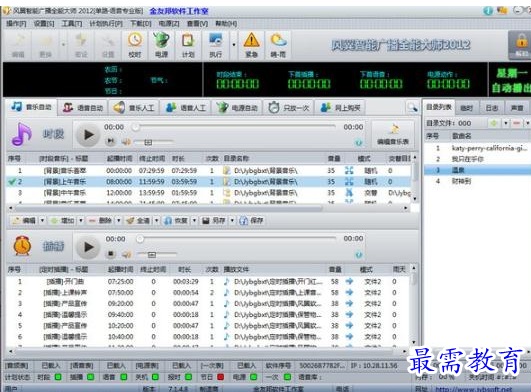Click the 删除 delete button
The width and height of the screenshot is (531, 392).
pos(101,221)
